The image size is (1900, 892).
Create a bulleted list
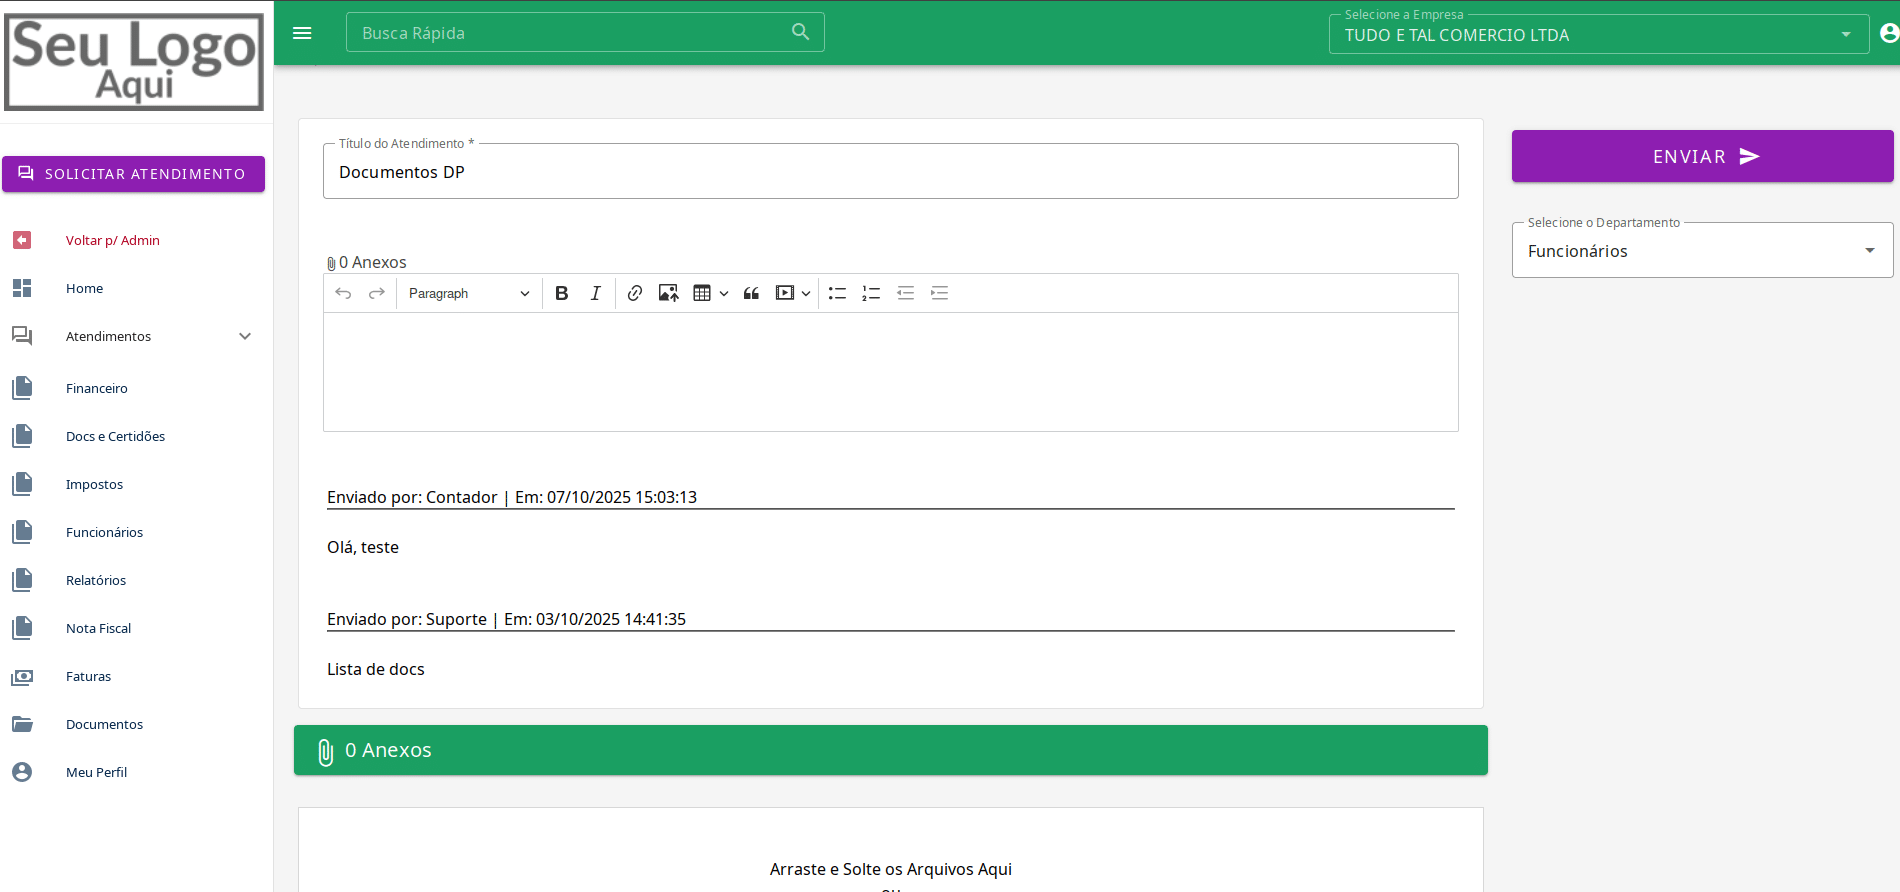(837, 293)
